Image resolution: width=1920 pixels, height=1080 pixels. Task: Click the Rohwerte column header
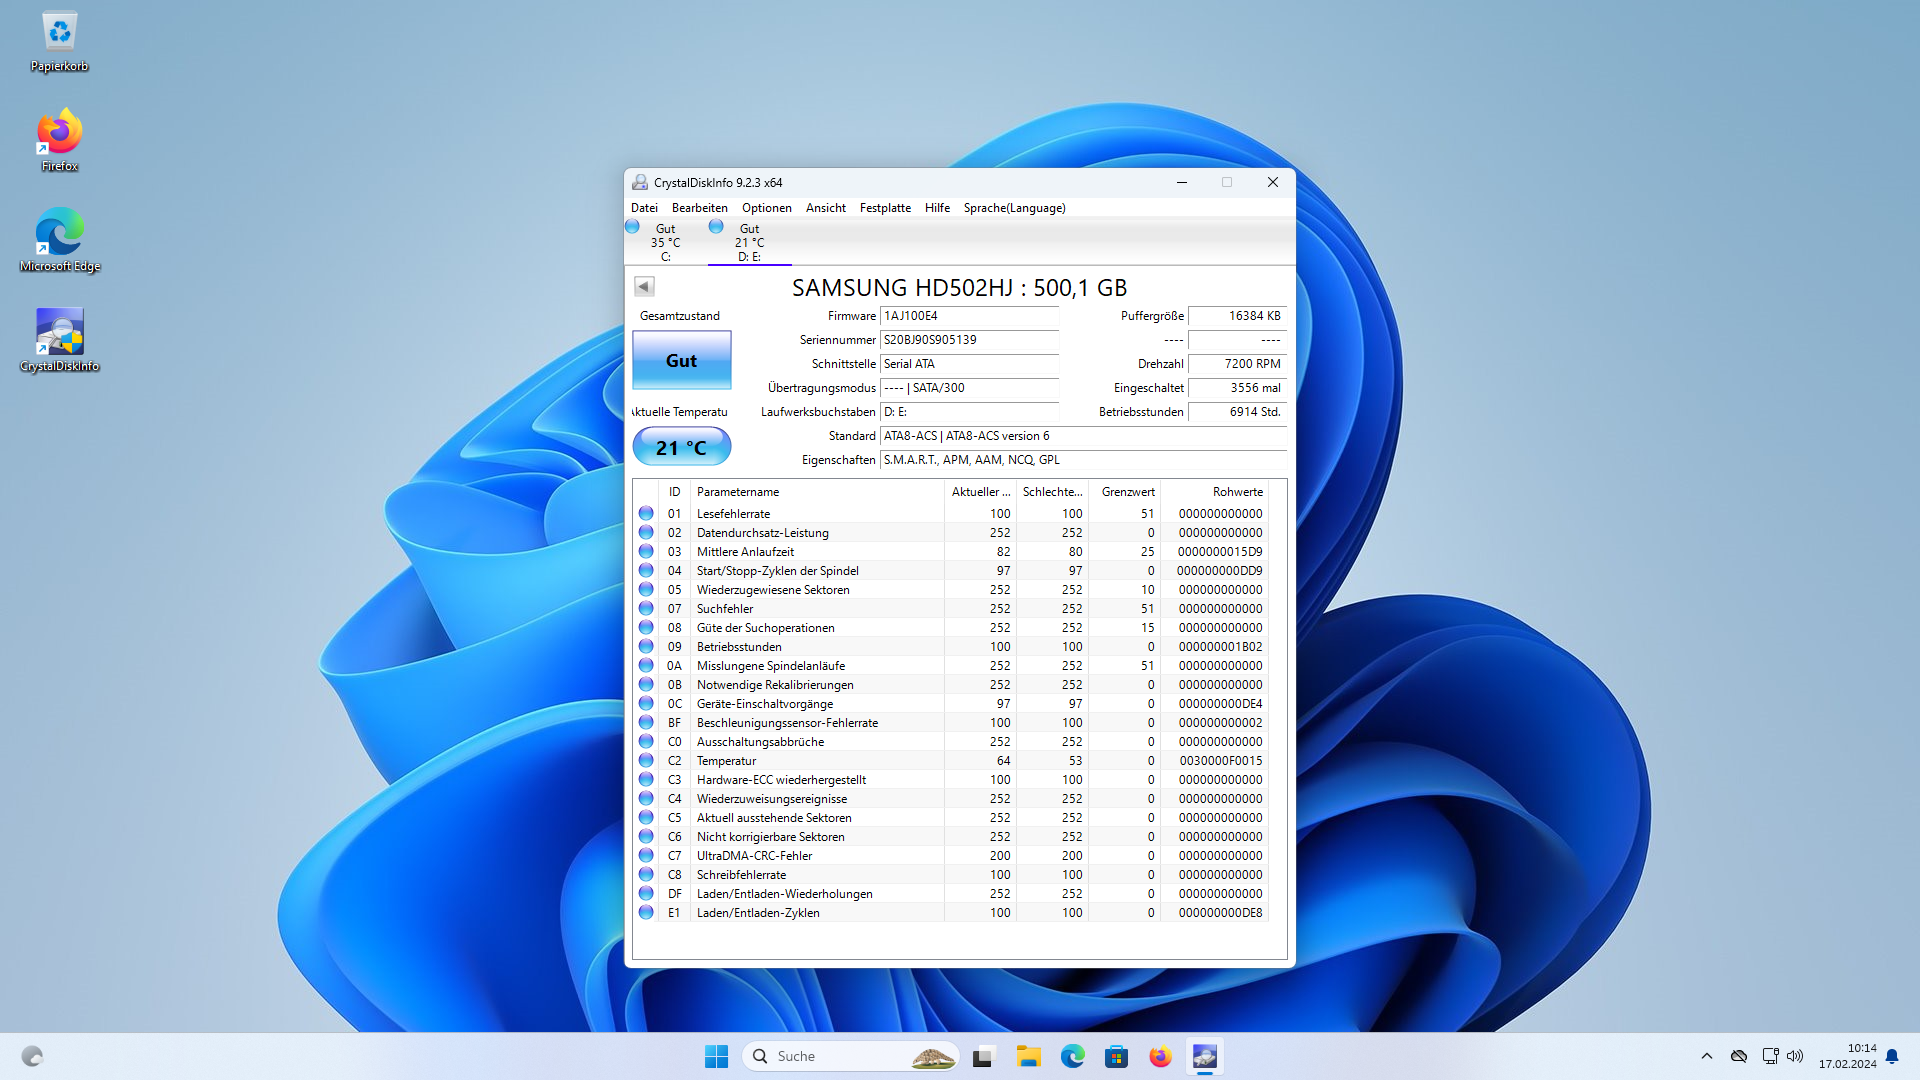(x=1237, y=492)
